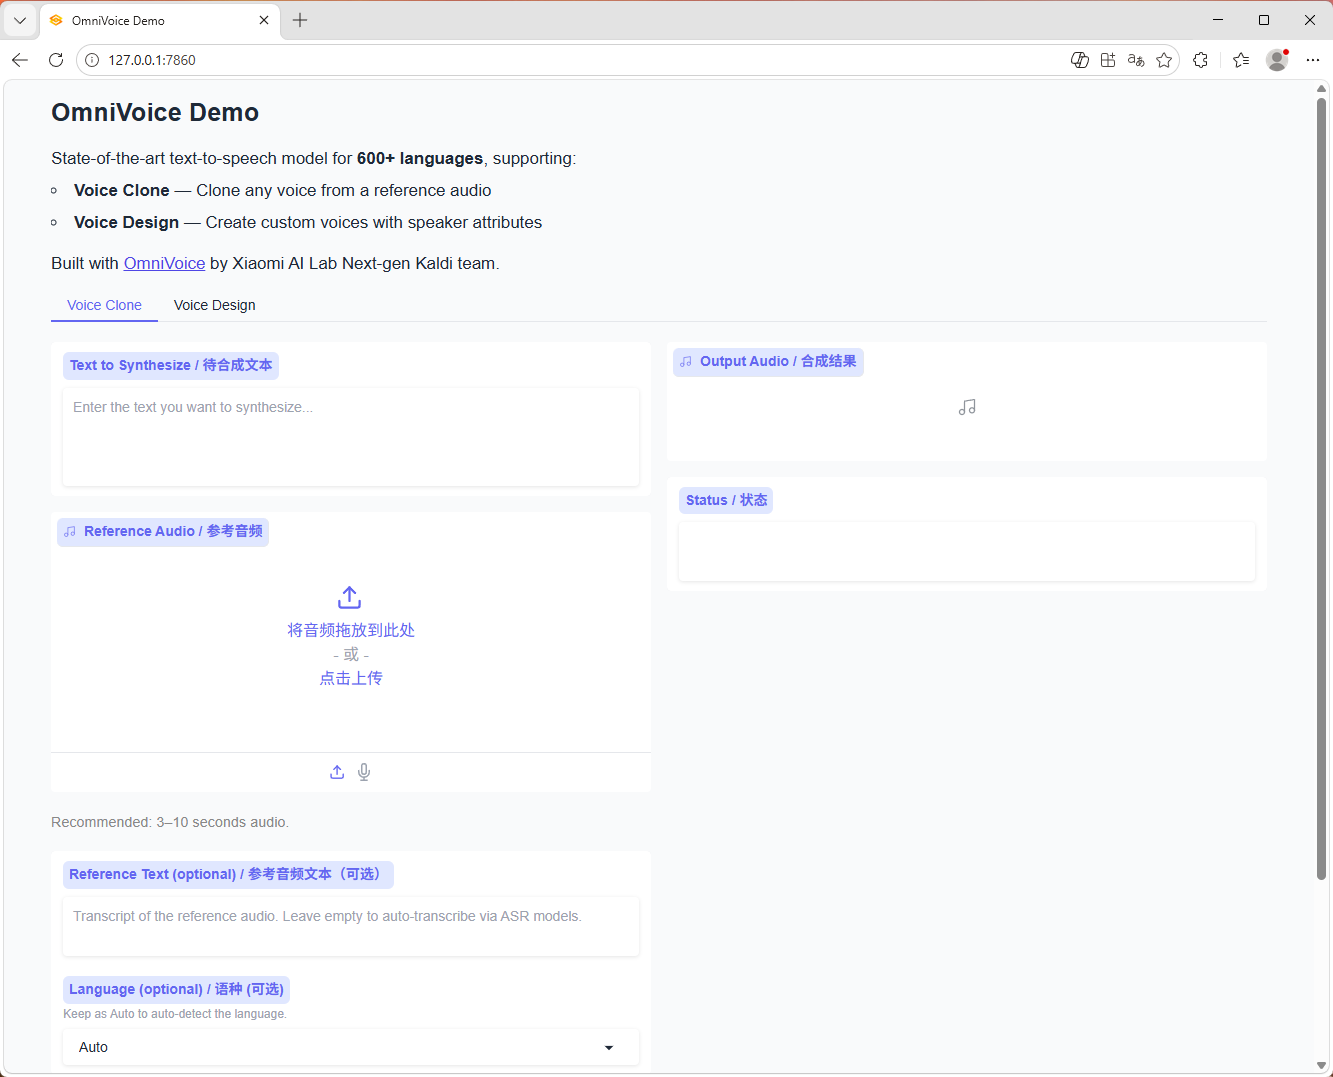Focus the Text to Synthesize input box
Image resolution: width=1333 pixels, height=1077 pixels.
(x=350, y=436)
